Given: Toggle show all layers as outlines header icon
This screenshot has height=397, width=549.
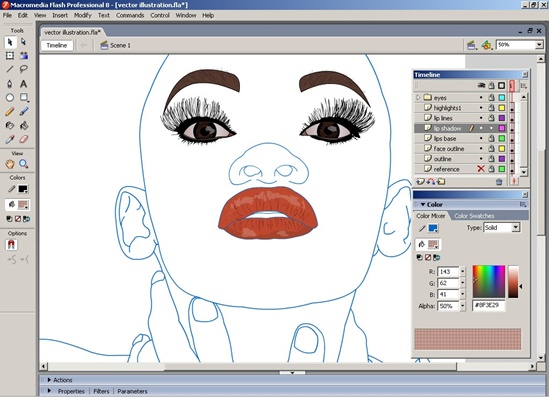Looking at the screenshot, I should point(502,85).
